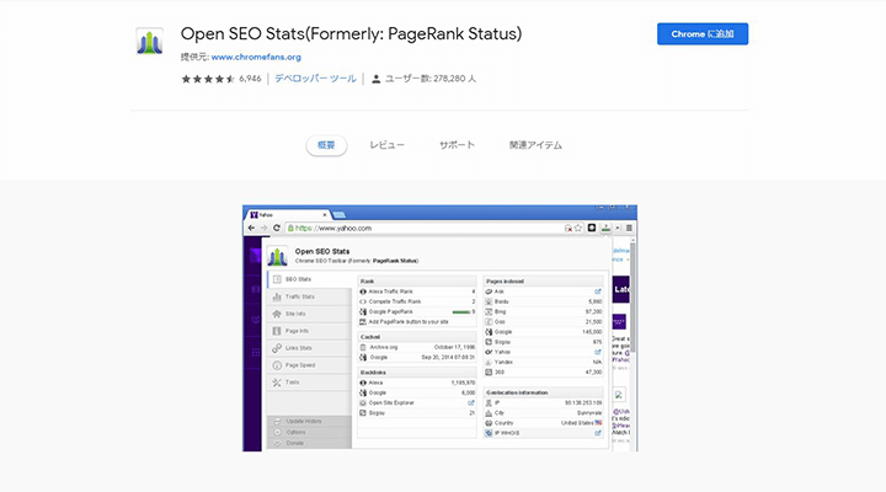Click Compete Traffic Rank row
Image resolution: width=886 pixels, height=492 pixels.
click(417, 302)
